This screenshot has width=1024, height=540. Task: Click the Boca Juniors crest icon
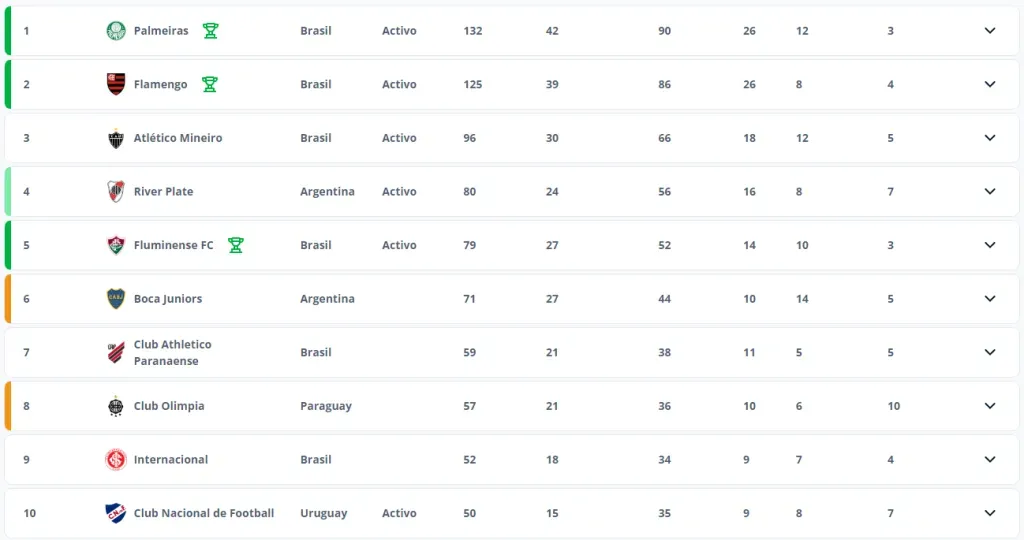[x=116, y=298]
